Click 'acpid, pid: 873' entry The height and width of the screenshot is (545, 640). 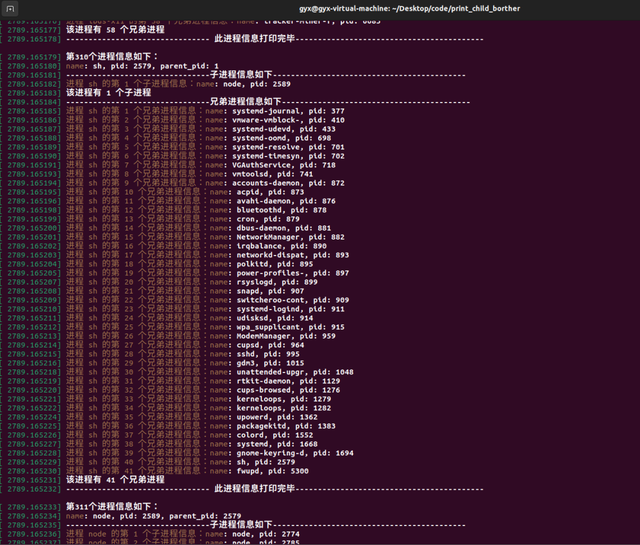tap(270, 192)
